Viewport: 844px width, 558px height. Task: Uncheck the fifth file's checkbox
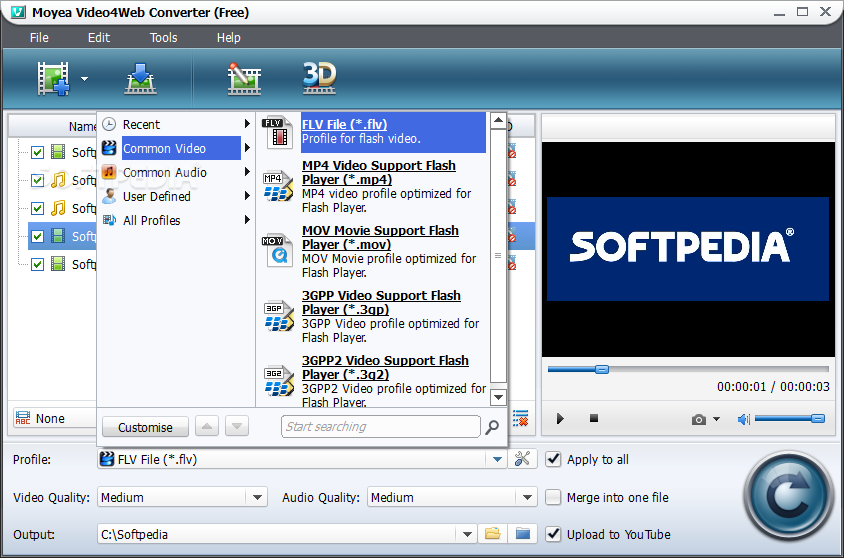tap(37, 264)
